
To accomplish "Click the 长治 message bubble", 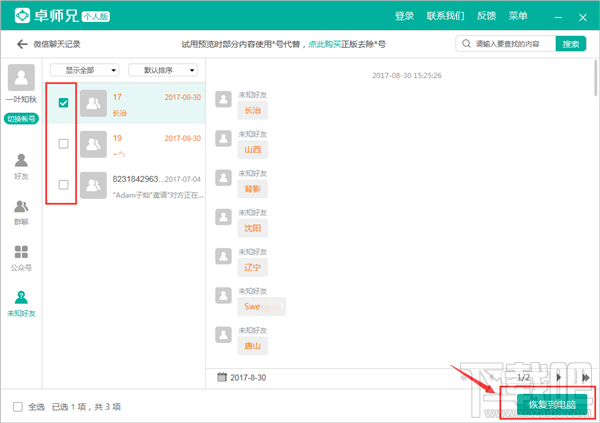I will coord(253,111).
